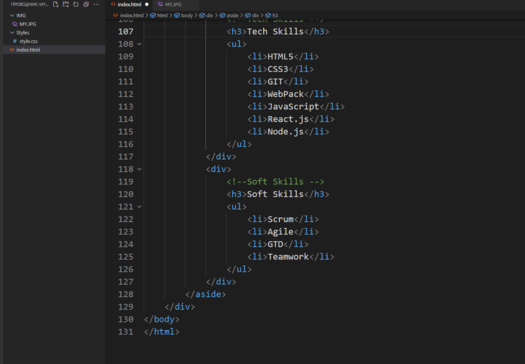Click h3 in the breadcrumb bar
Viewport: 525px width, 364px height.
(x=275, y=15)
